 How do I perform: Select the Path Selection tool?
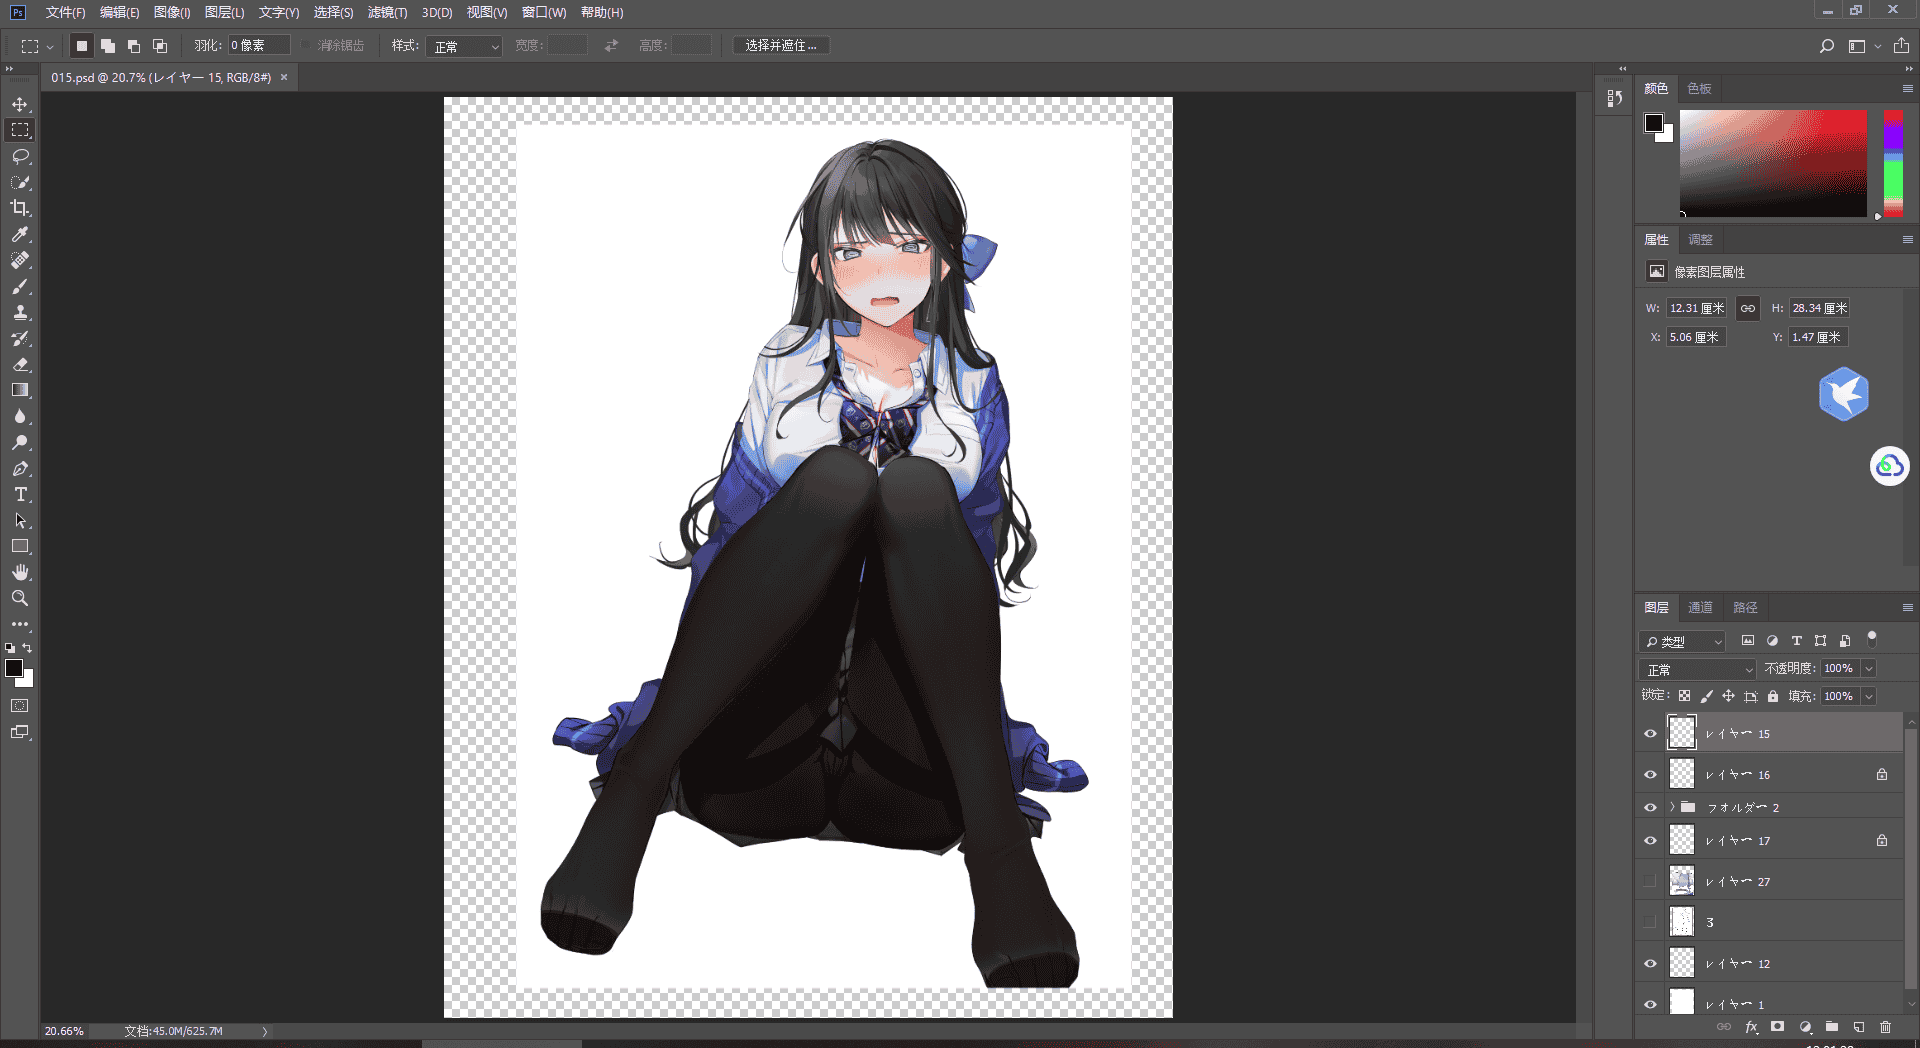click(x=20, y=520)
